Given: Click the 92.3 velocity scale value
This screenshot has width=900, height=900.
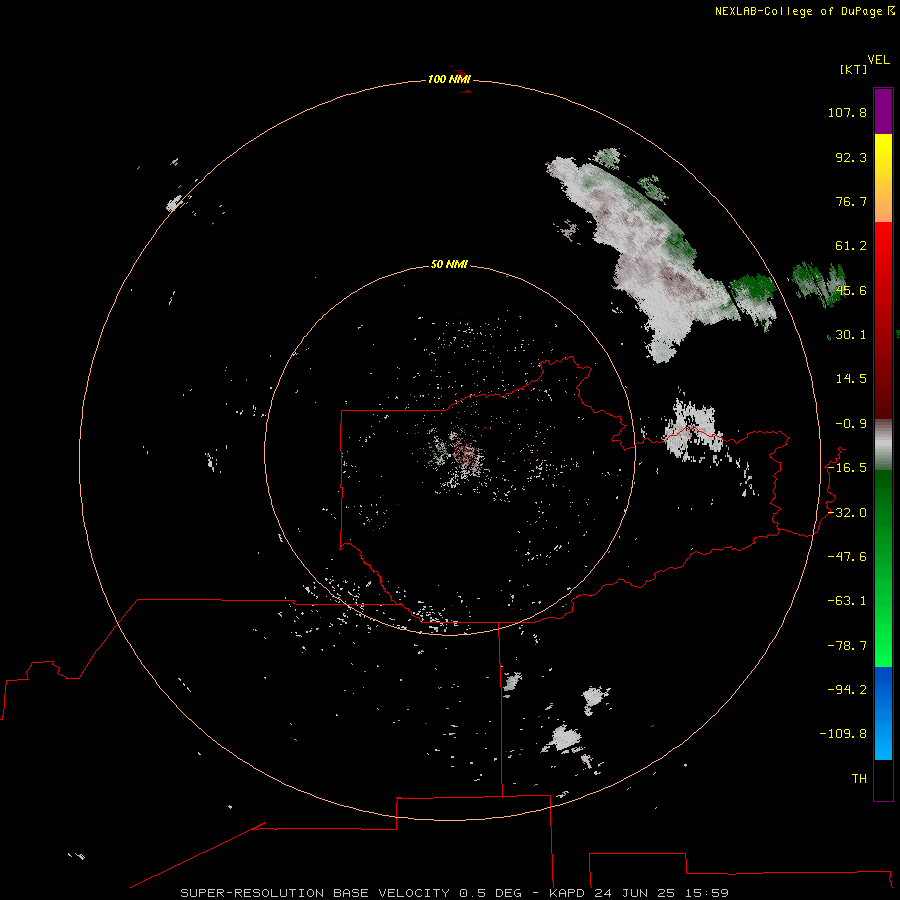Looking at the screenshot, I should pos(851,157).
